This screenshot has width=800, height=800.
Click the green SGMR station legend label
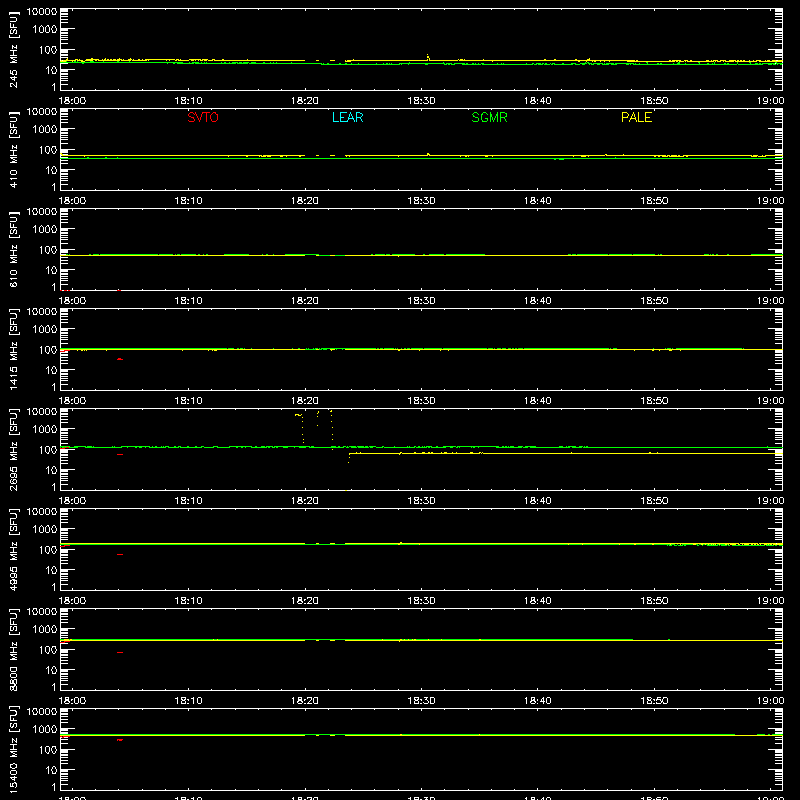point(489,117)
